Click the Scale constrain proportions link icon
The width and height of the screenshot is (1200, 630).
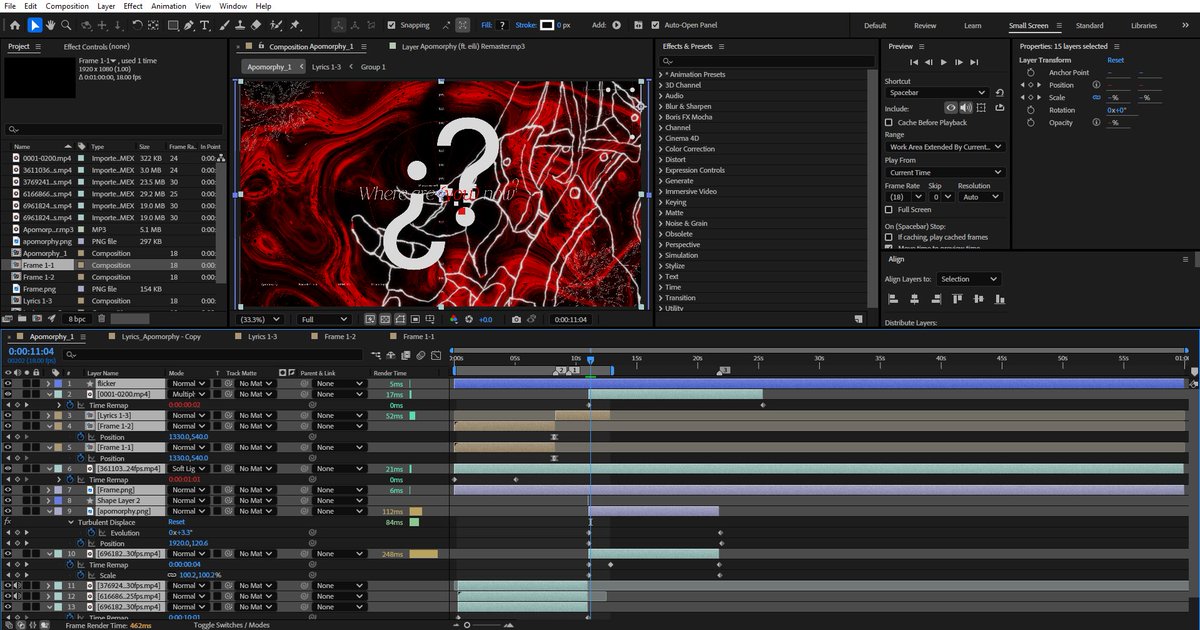1096,97
